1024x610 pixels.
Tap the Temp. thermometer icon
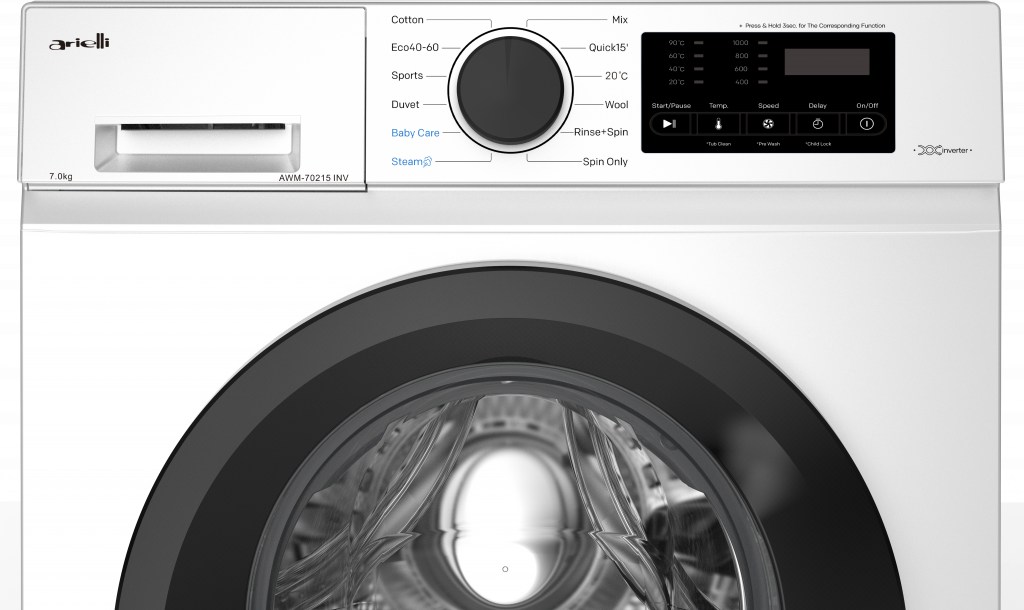(718, 124)
